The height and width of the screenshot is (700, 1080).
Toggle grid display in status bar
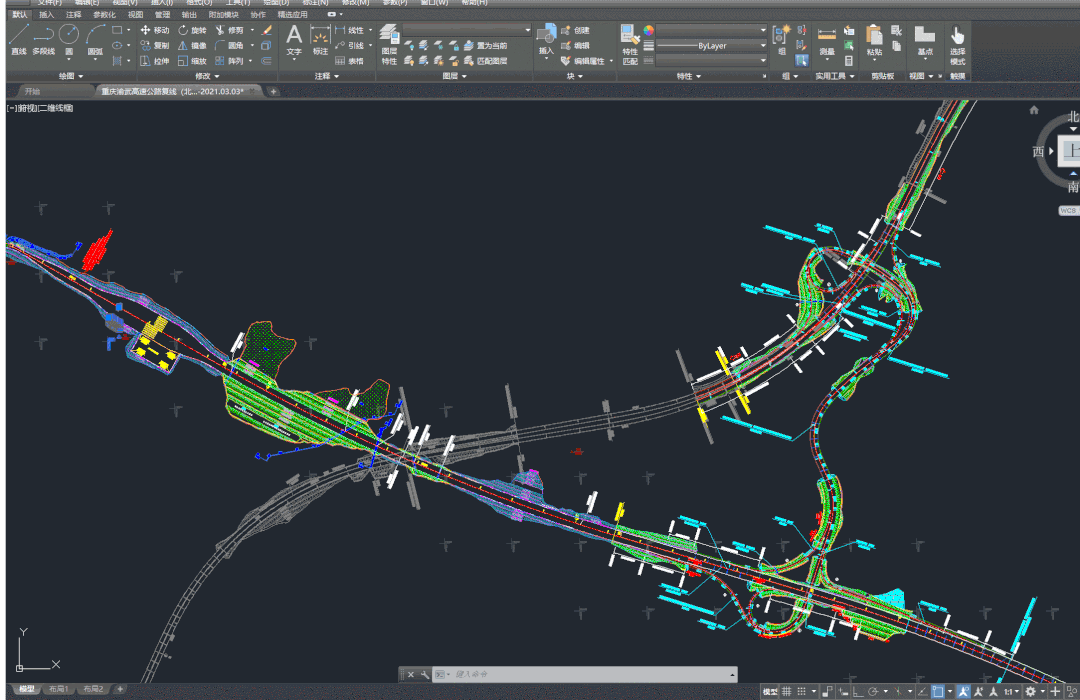tap(787, 691)
